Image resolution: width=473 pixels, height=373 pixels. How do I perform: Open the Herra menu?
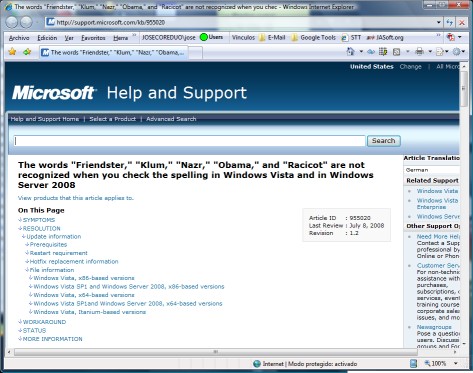coord(120,38)
